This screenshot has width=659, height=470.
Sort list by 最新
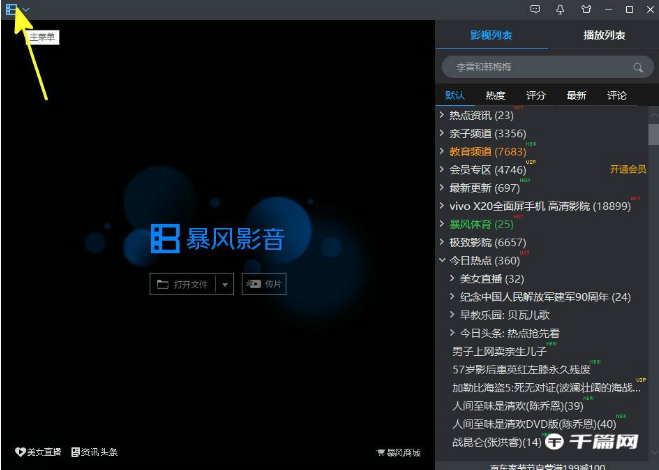[x=576, y=95]
